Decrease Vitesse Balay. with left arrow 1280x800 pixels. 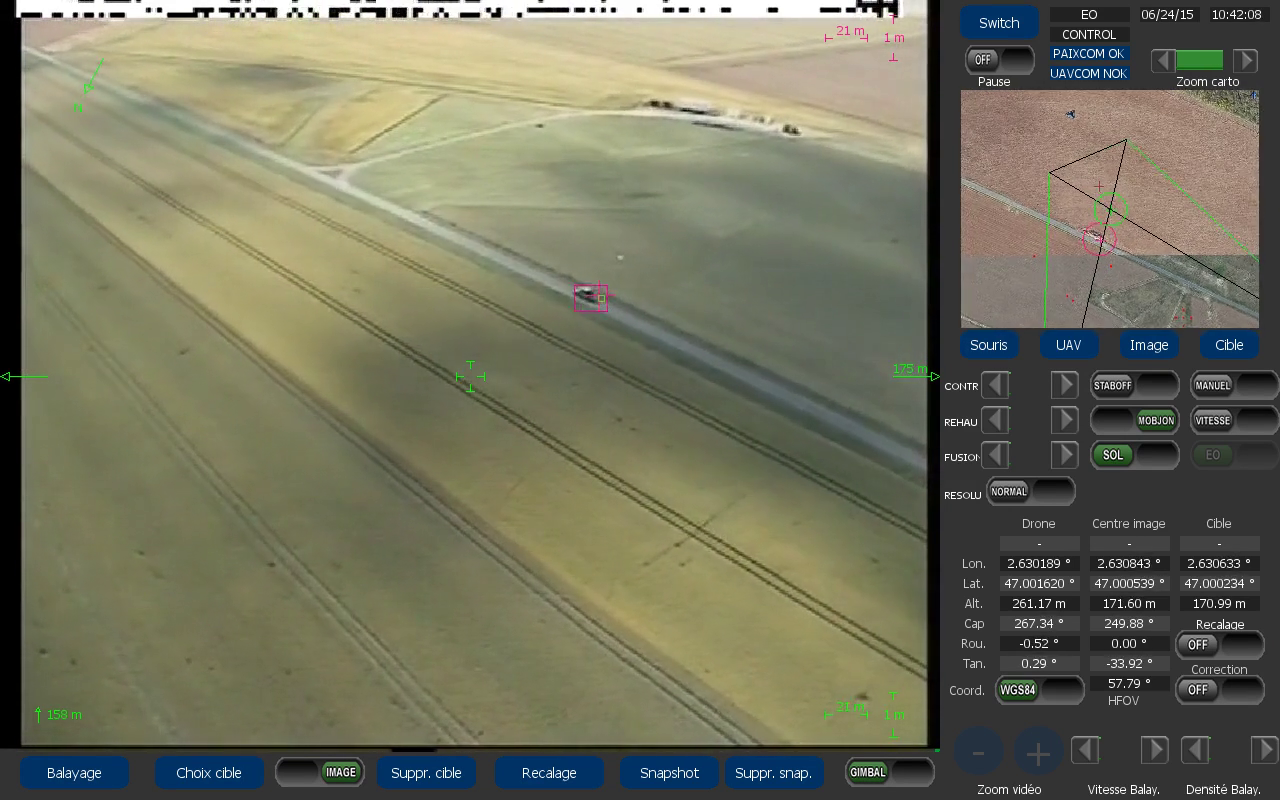pos(1086,749)
